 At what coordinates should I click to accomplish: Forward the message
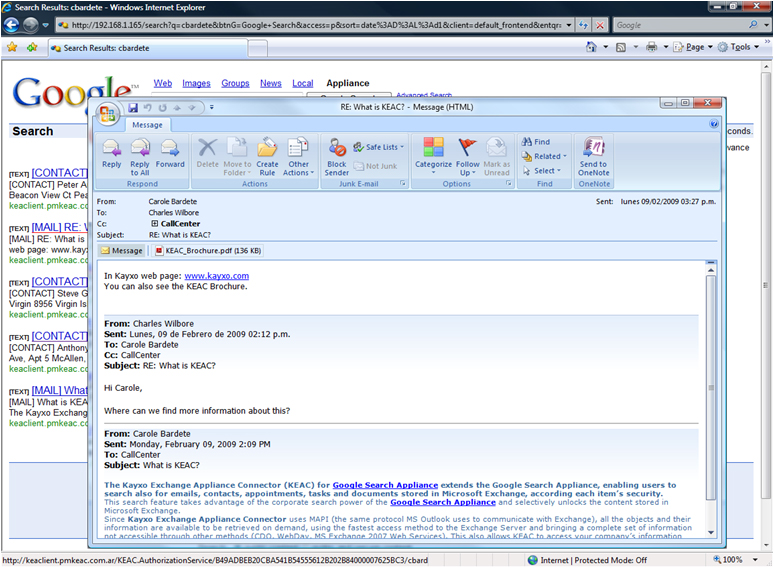pos(170,153)
